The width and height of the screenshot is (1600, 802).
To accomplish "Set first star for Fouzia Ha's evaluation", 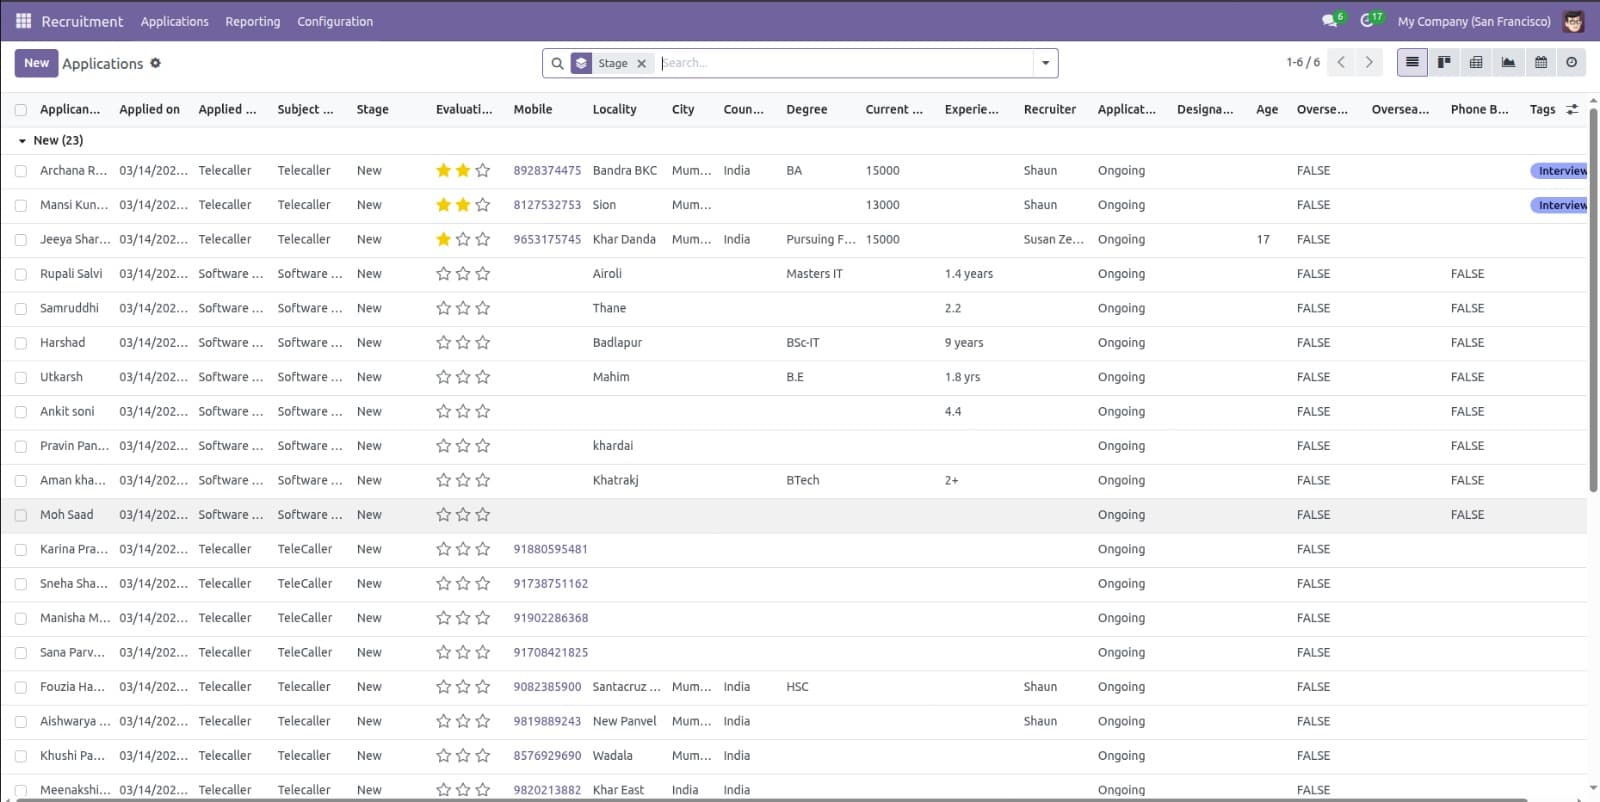I will click(x=444, y=687).
